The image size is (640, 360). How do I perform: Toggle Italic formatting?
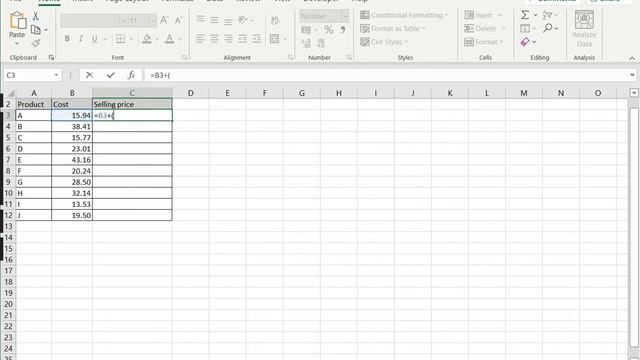pyautogui.click(x=80, y=39)
